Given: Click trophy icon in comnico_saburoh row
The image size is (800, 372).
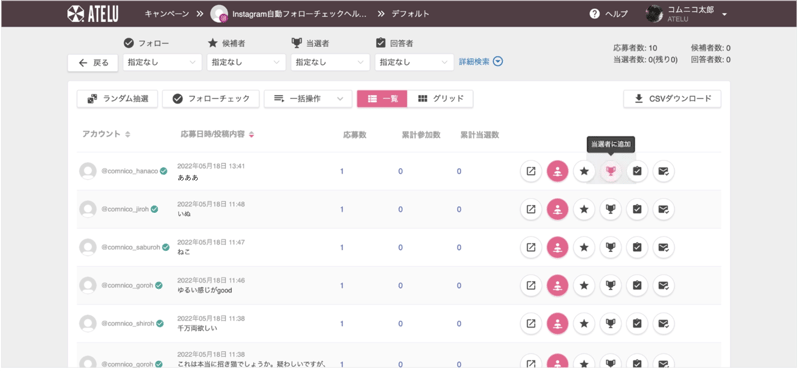Looking at the screenshot, I should (611, 247).
